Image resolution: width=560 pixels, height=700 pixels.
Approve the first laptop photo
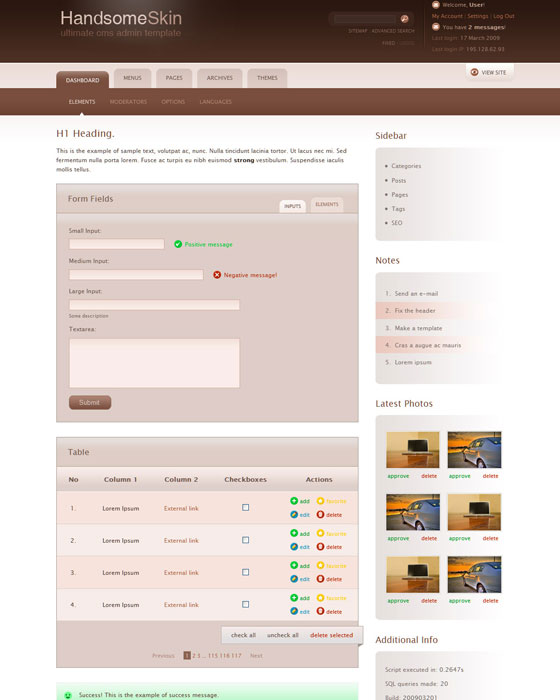tap(398, 476)
